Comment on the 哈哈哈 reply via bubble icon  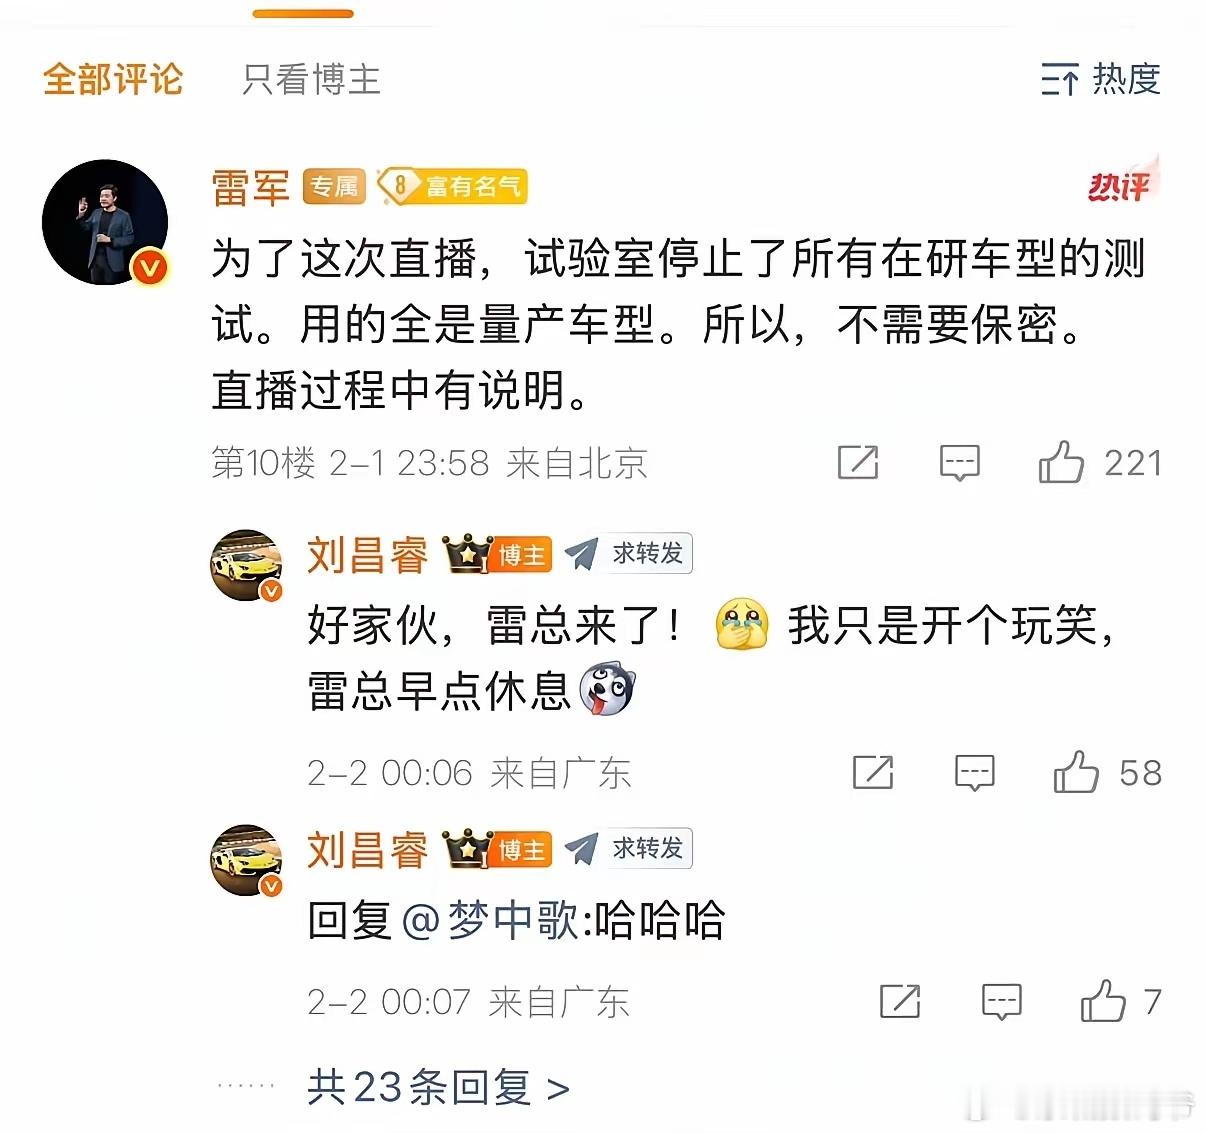pyautogui.click(x=1001, y=1002)
